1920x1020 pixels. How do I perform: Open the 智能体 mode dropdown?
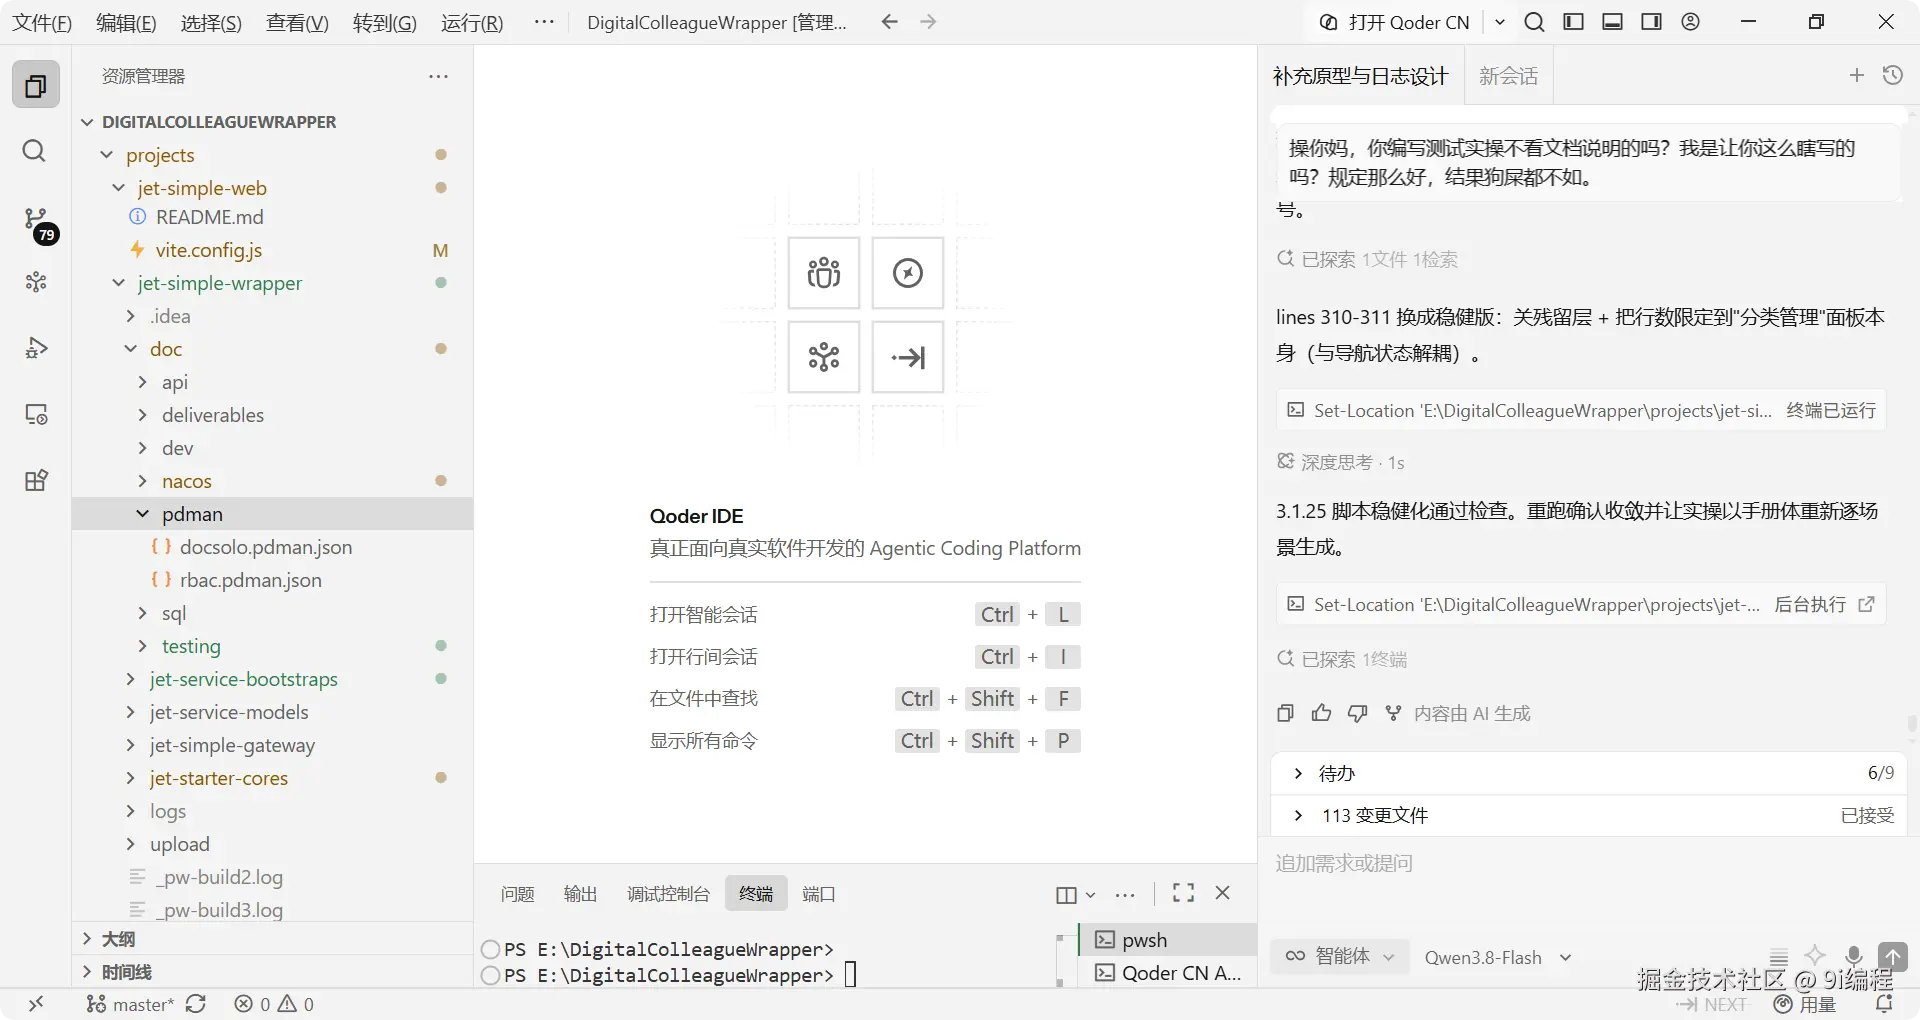1340,956
